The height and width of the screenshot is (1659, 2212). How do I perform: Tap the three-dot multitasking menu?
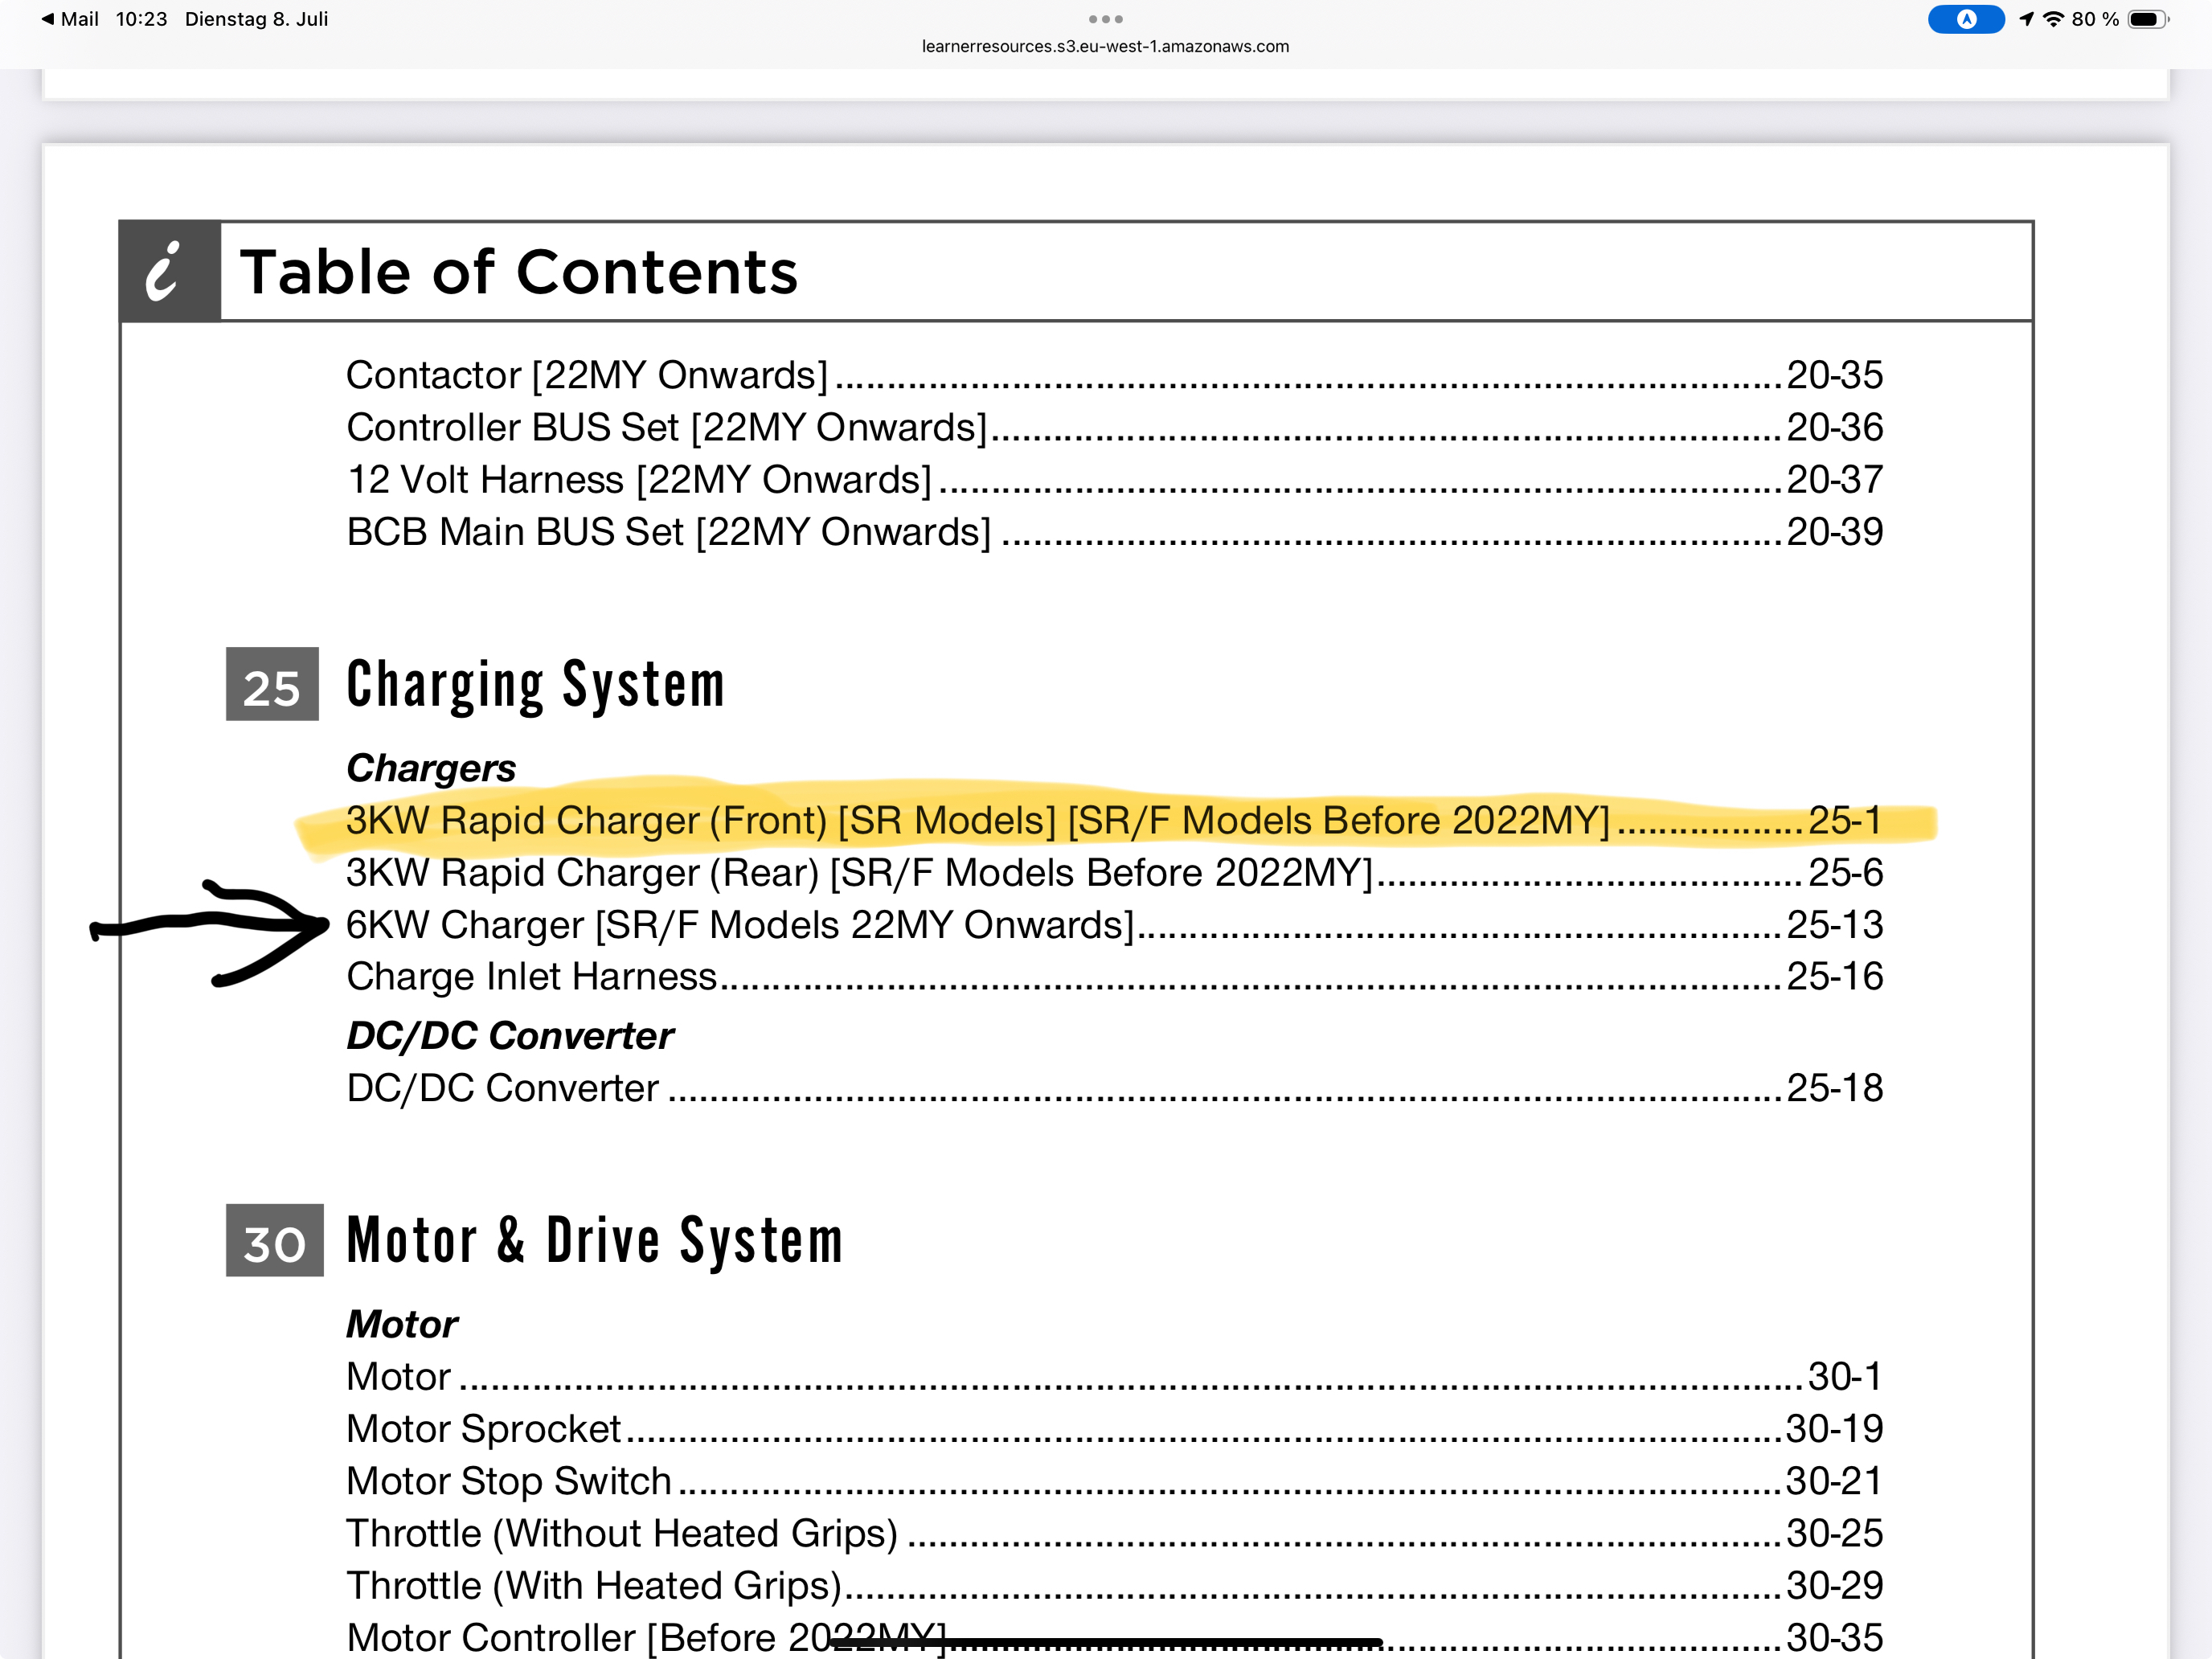click(1105, 19)
